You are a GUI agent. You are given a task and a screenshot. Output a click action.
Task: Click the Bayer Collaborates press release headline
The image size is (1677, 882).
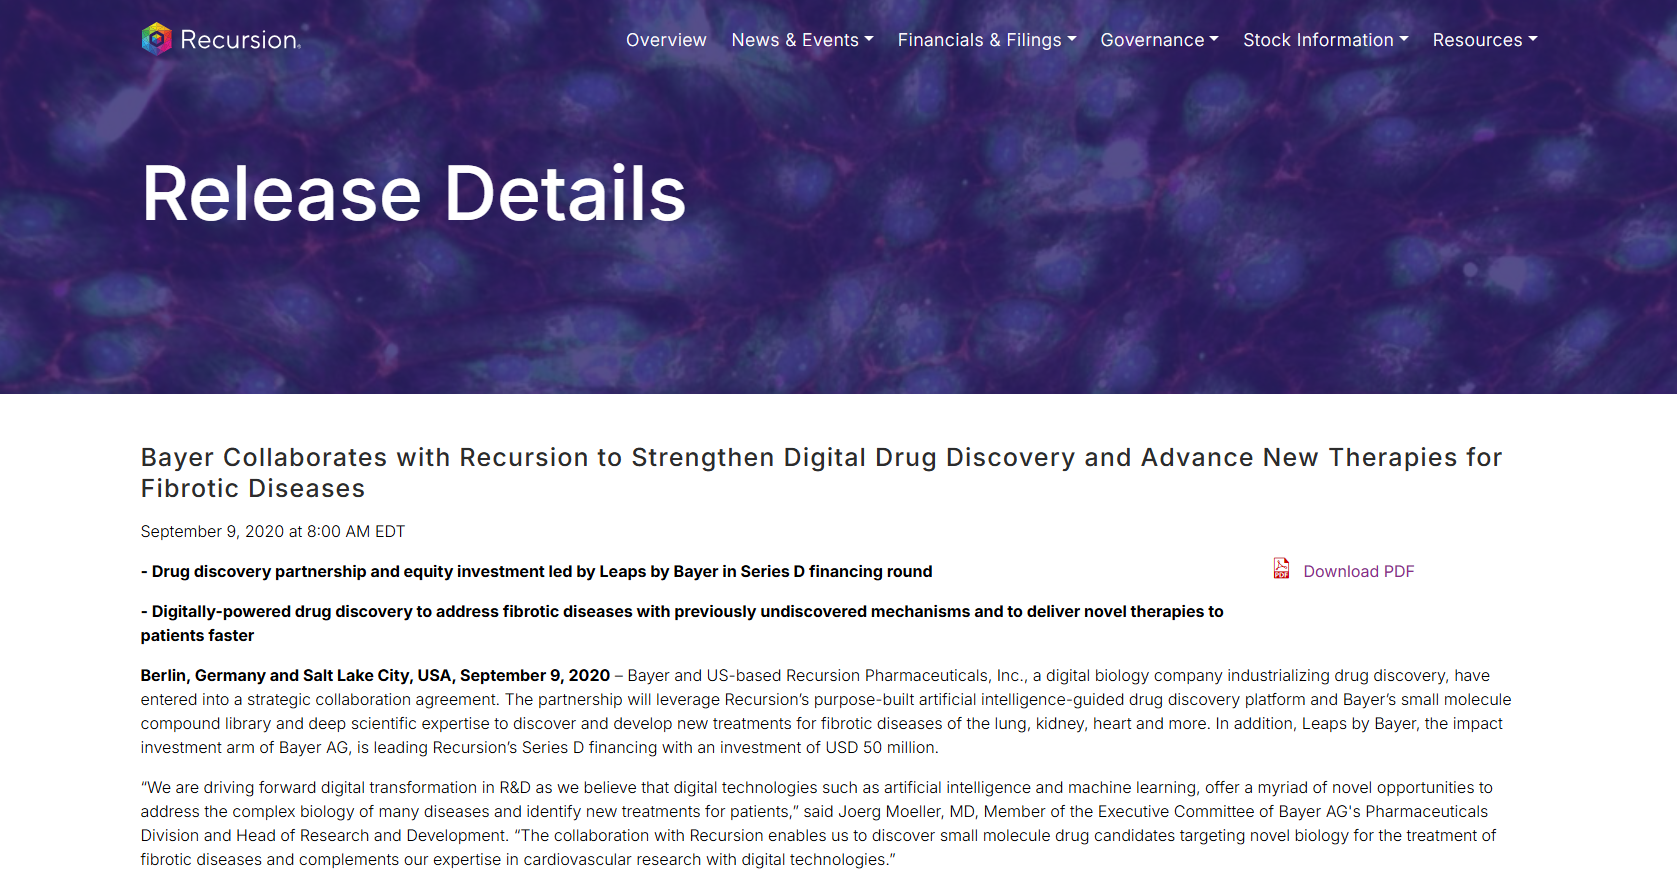(821, 472)
